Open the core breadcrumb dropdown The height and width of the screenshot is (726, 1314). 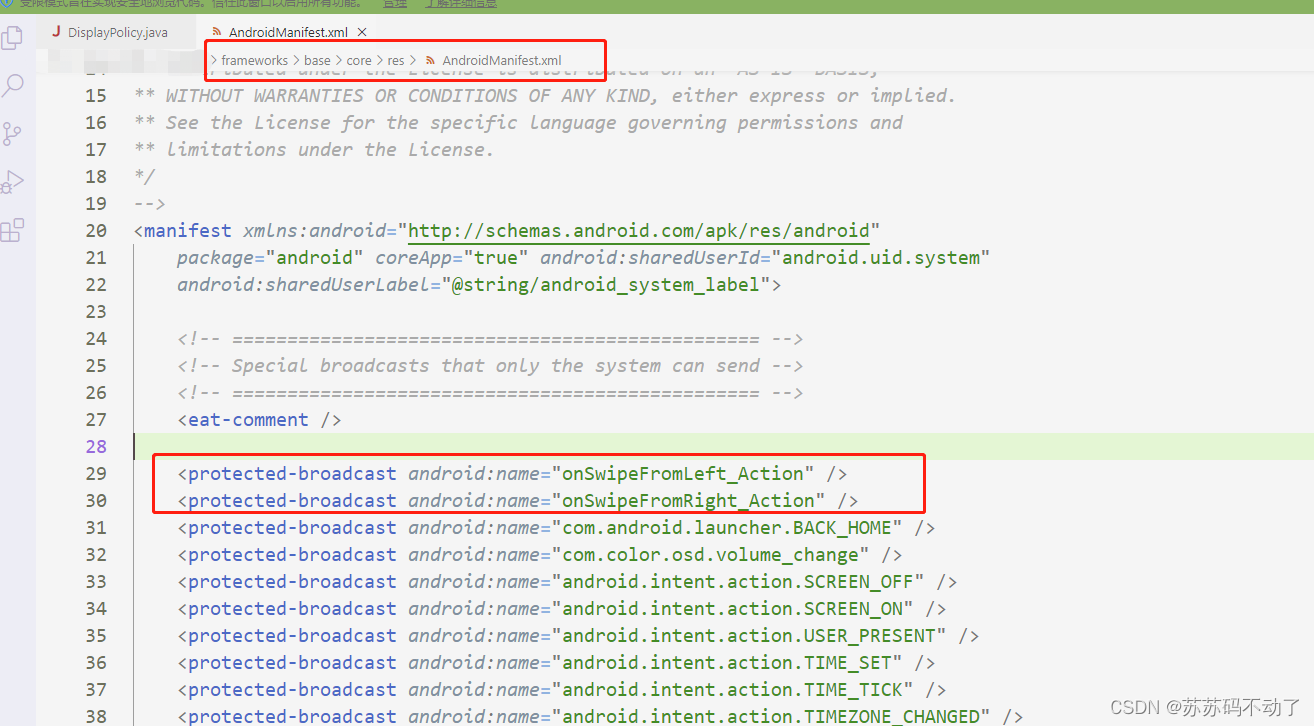[x=359, y=60]
